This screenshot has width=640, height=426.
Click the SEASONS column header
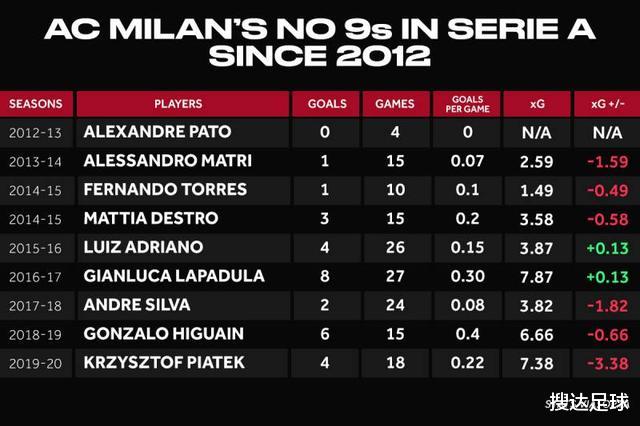[x=37, y=103]
